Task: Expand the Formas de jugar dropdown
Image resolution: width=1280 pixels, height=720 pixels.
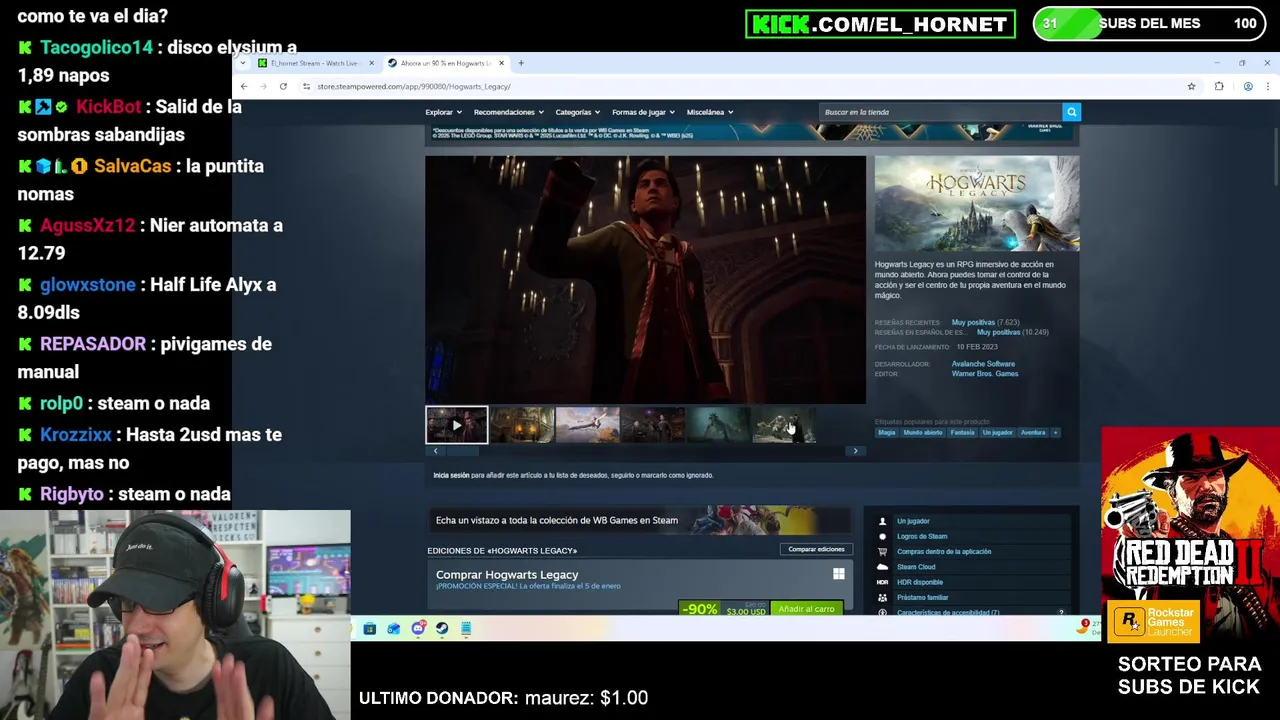Action: pos(643,112)
